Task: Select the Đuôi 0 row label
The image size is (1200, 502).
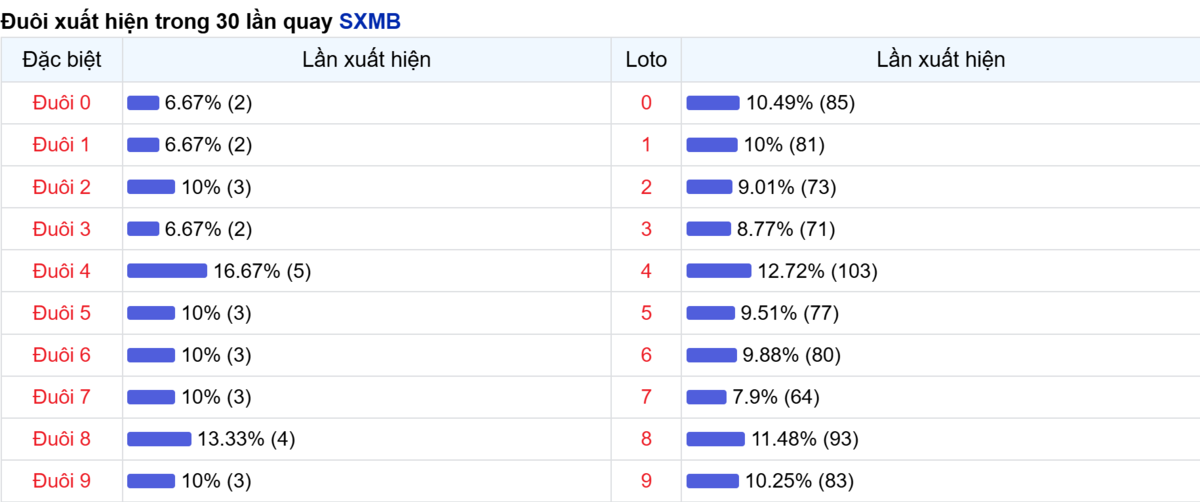Action: tap(61, 103)
